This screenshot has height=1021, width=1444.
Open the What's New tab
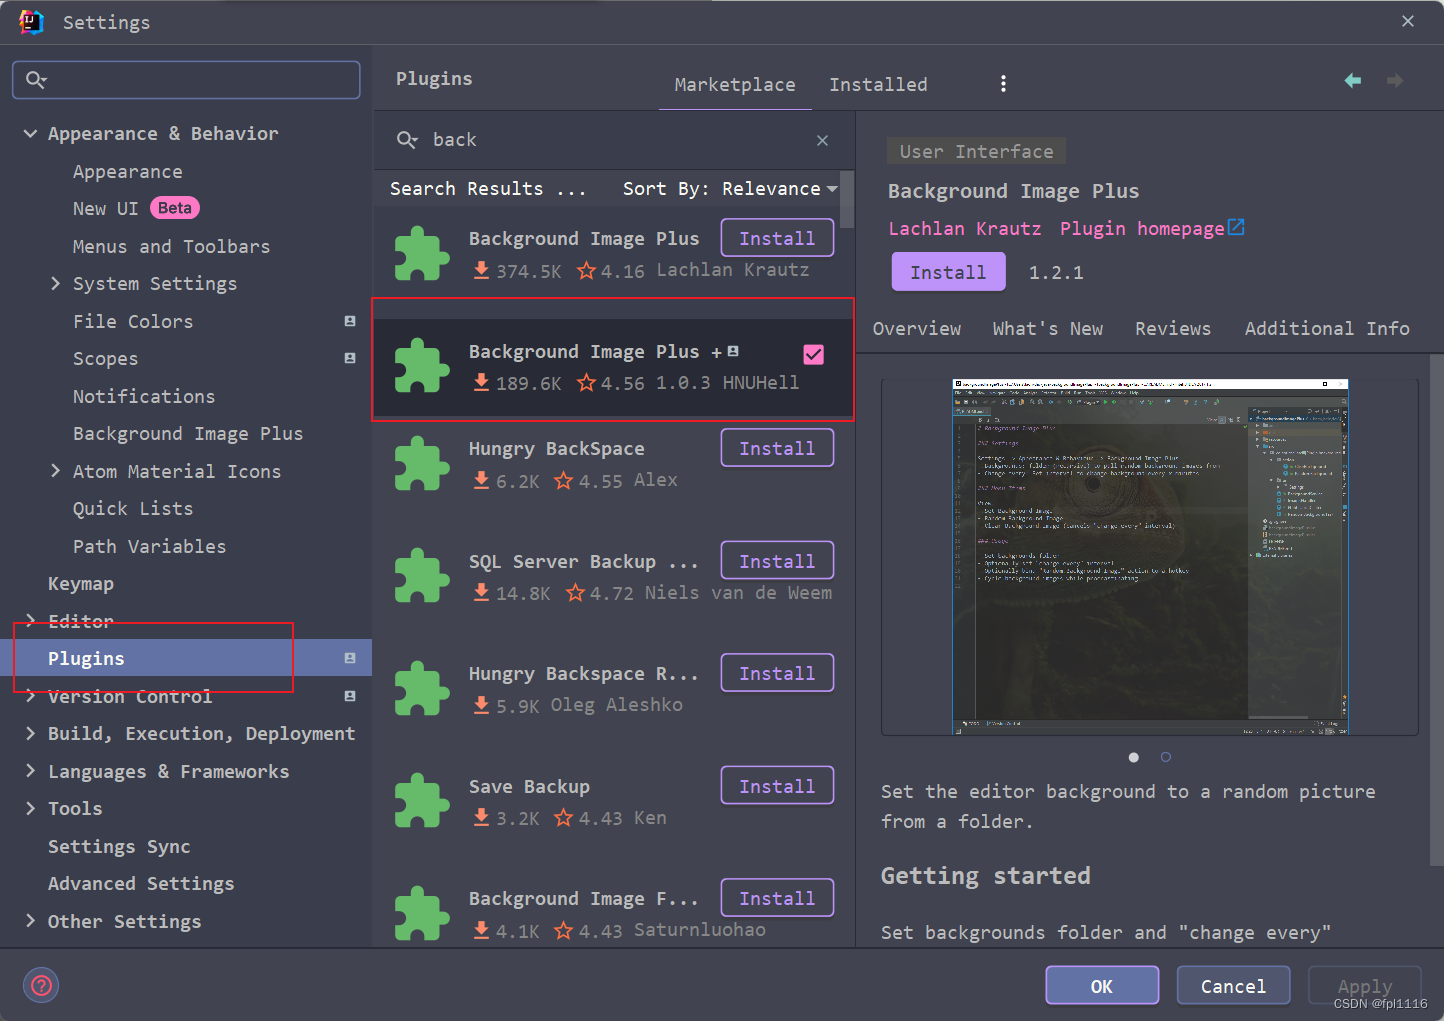tap(1046, 328)
